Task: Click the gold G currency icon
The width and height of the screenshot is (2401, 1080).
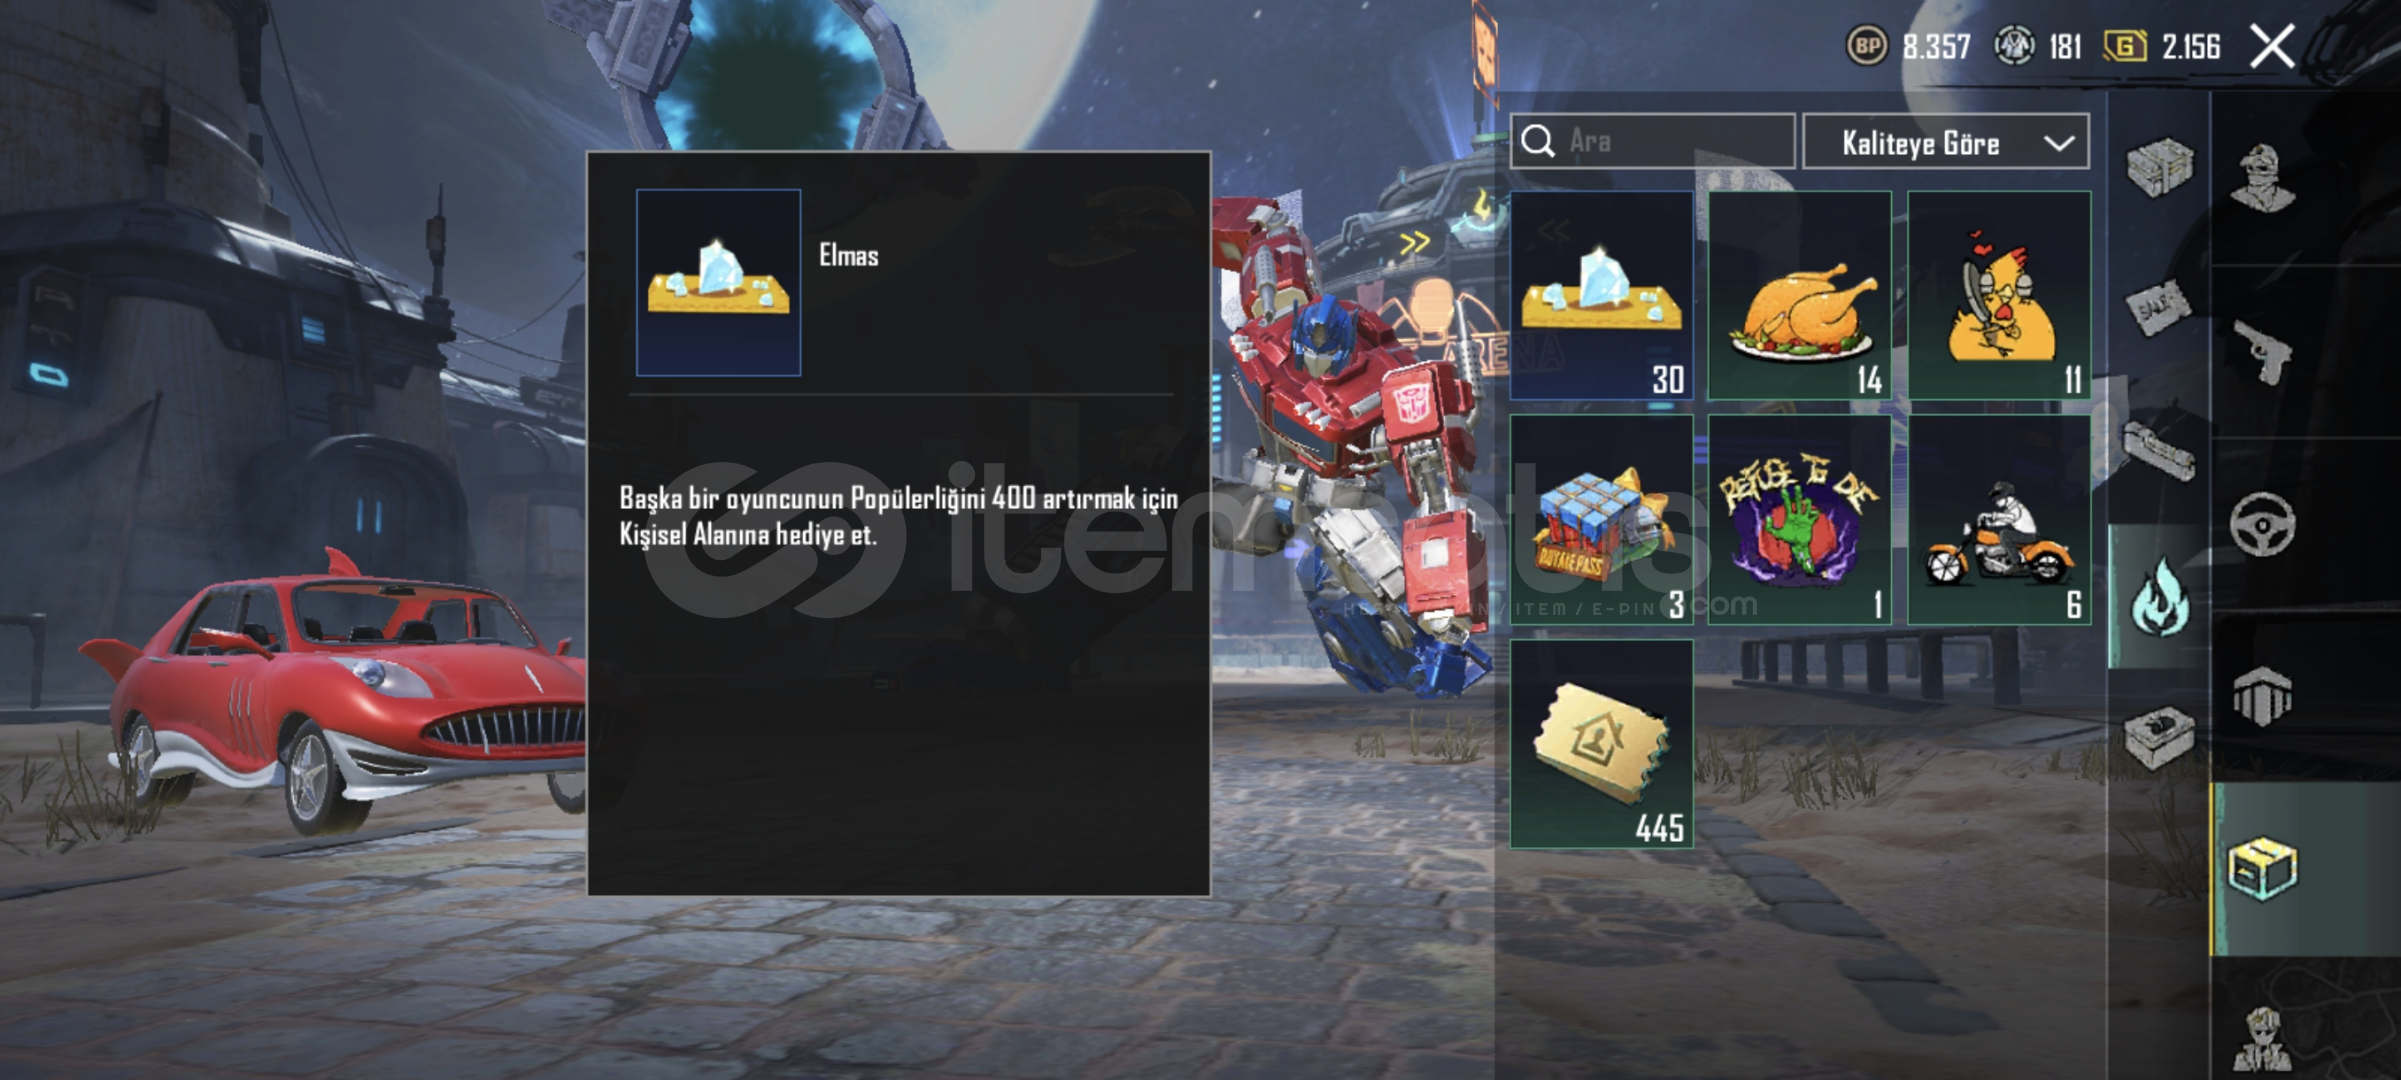Action: [x=2124, y=46]
